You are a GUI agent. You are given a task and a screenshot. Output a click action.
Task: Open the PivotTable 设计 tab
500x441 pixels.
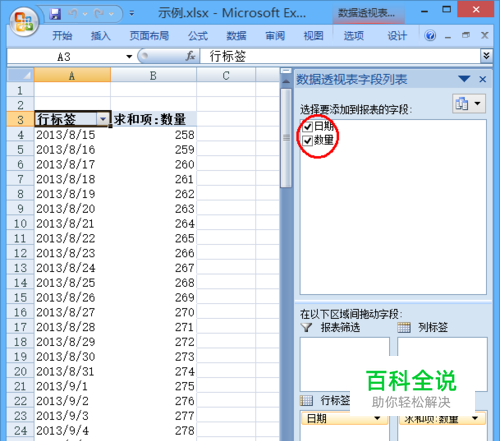[x=397, y=36]
